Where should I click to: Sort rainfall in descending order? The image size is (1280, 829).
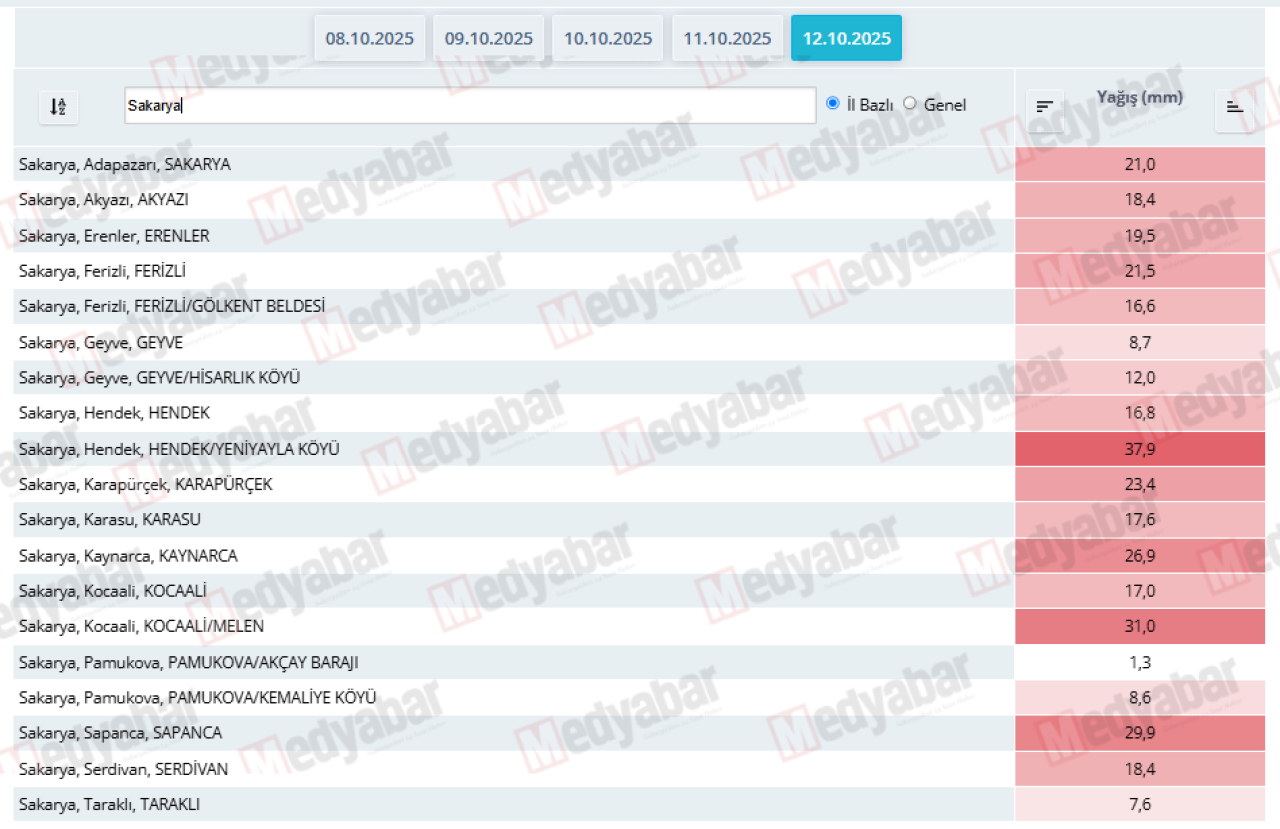(1044, 106)
